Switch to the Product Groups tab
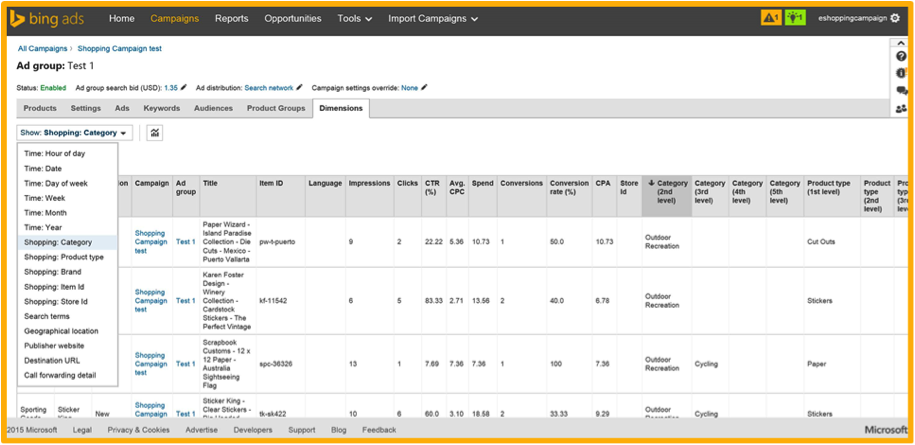The height and width of the screenshot is (445, 915). click(x=276, y=108)
